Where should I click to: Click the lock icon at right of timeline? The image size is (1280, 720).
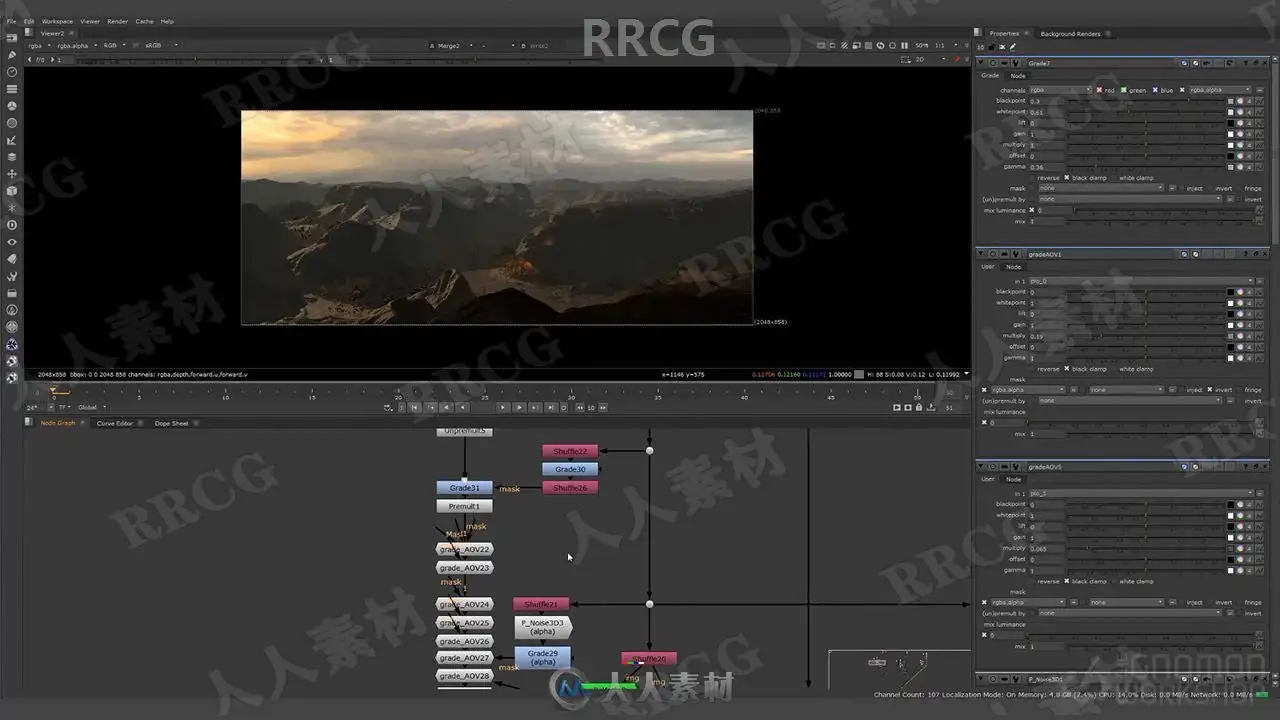pos(920,407)
